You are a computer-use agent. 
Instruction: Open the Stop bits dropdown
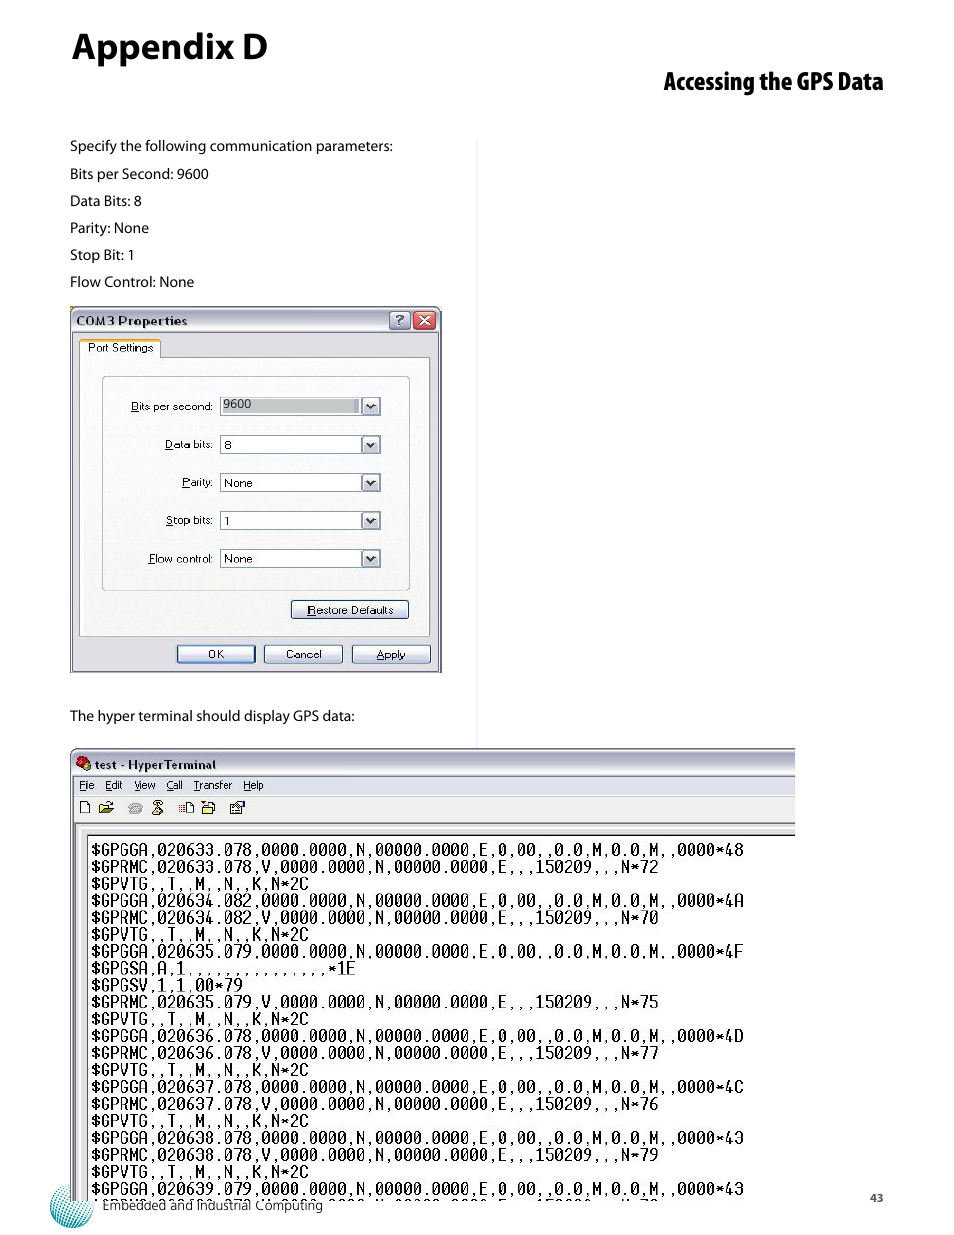(371, 521)
